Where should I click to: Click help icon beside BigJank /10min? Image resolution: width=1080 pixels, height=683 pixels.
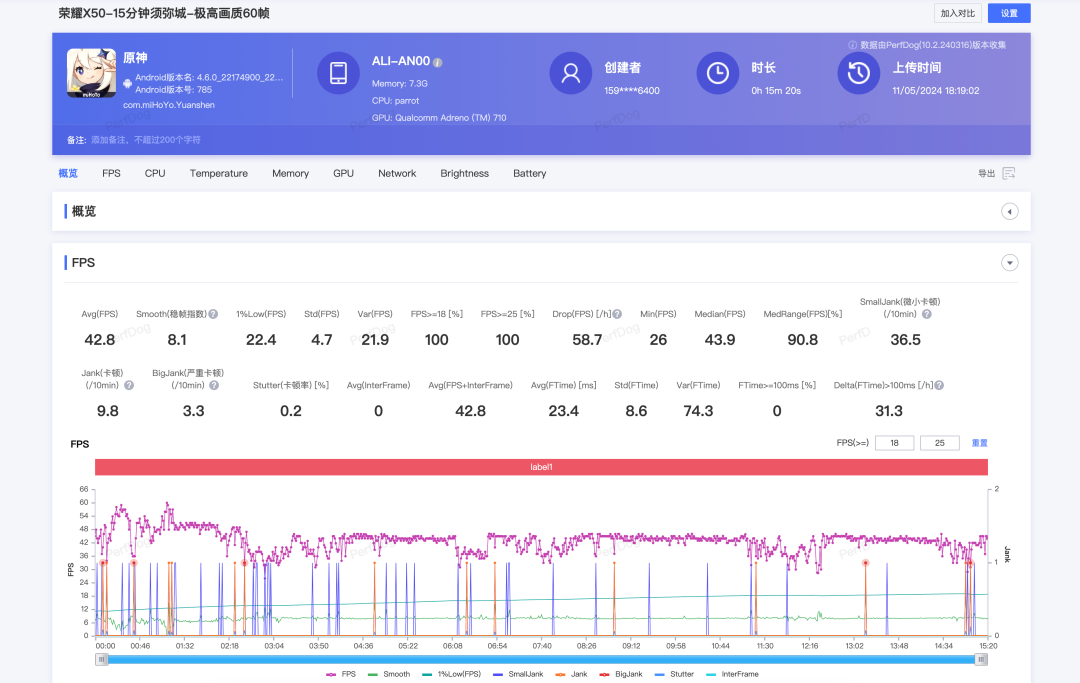[x=213, y=385]
